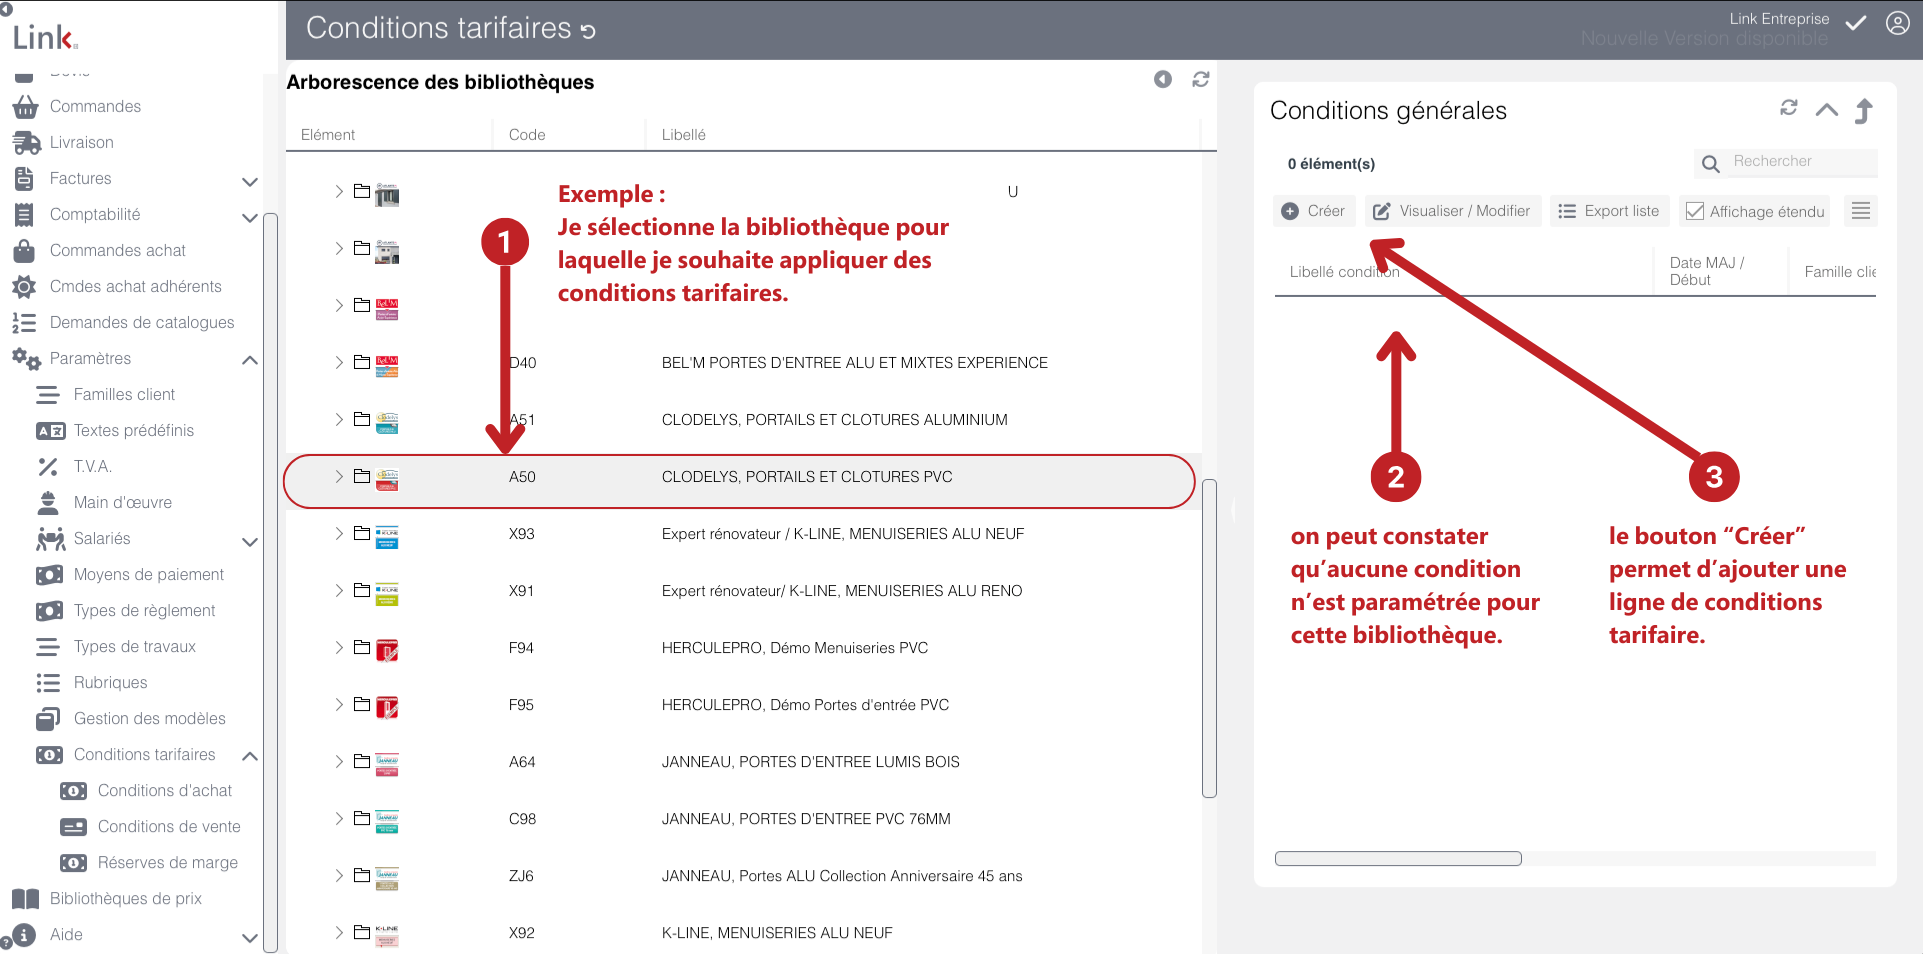1923x954 pixels.
Task: Click the upward arrow icon in Conditions générales
Action: 1864,110
